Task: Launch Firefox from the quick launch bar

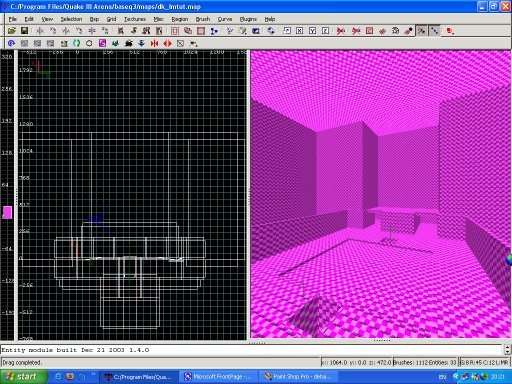Action: click(x=70, y=377)
